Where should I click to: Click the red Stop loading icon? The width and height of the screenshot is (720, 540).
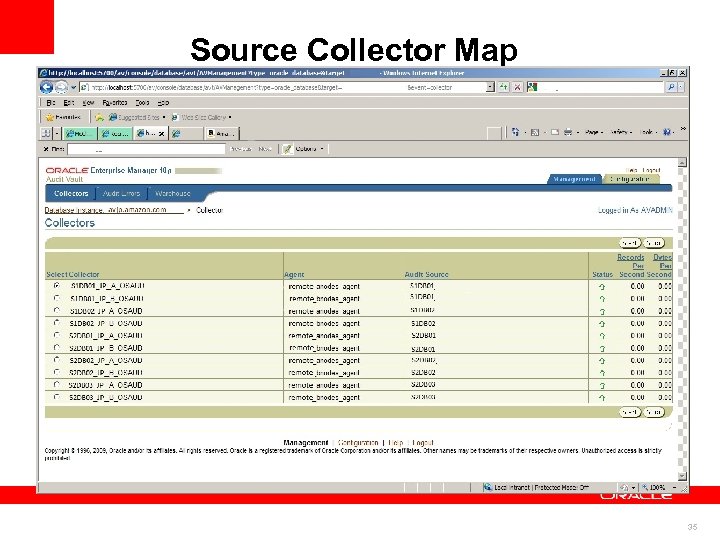pyautogui.click(x=518, y=87)
